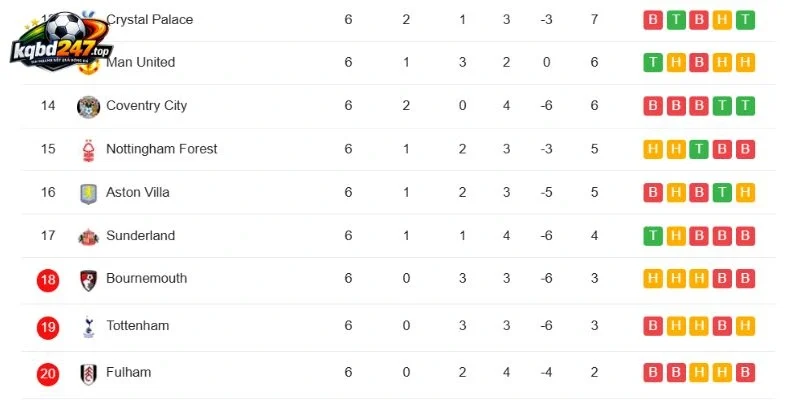The height and width of the screenshot is (400, 800).
Task: Open the Crystal Palace team link
Action: click(149, 20)
